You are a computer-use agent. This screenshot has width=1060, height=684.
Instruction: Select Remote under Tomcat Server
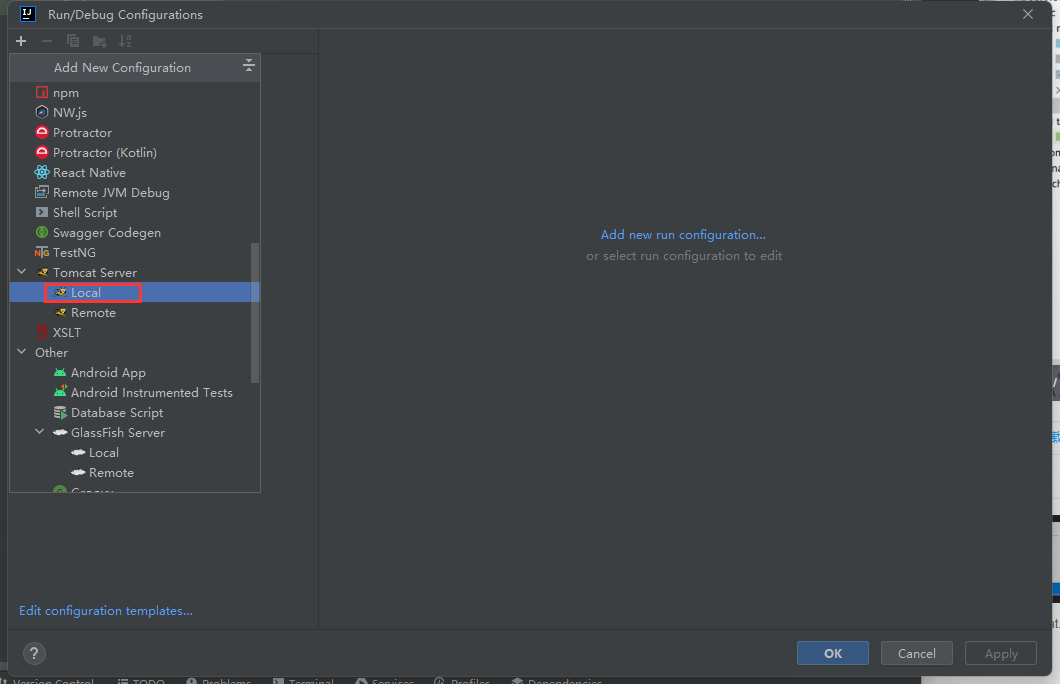click(x=93, y=312)
